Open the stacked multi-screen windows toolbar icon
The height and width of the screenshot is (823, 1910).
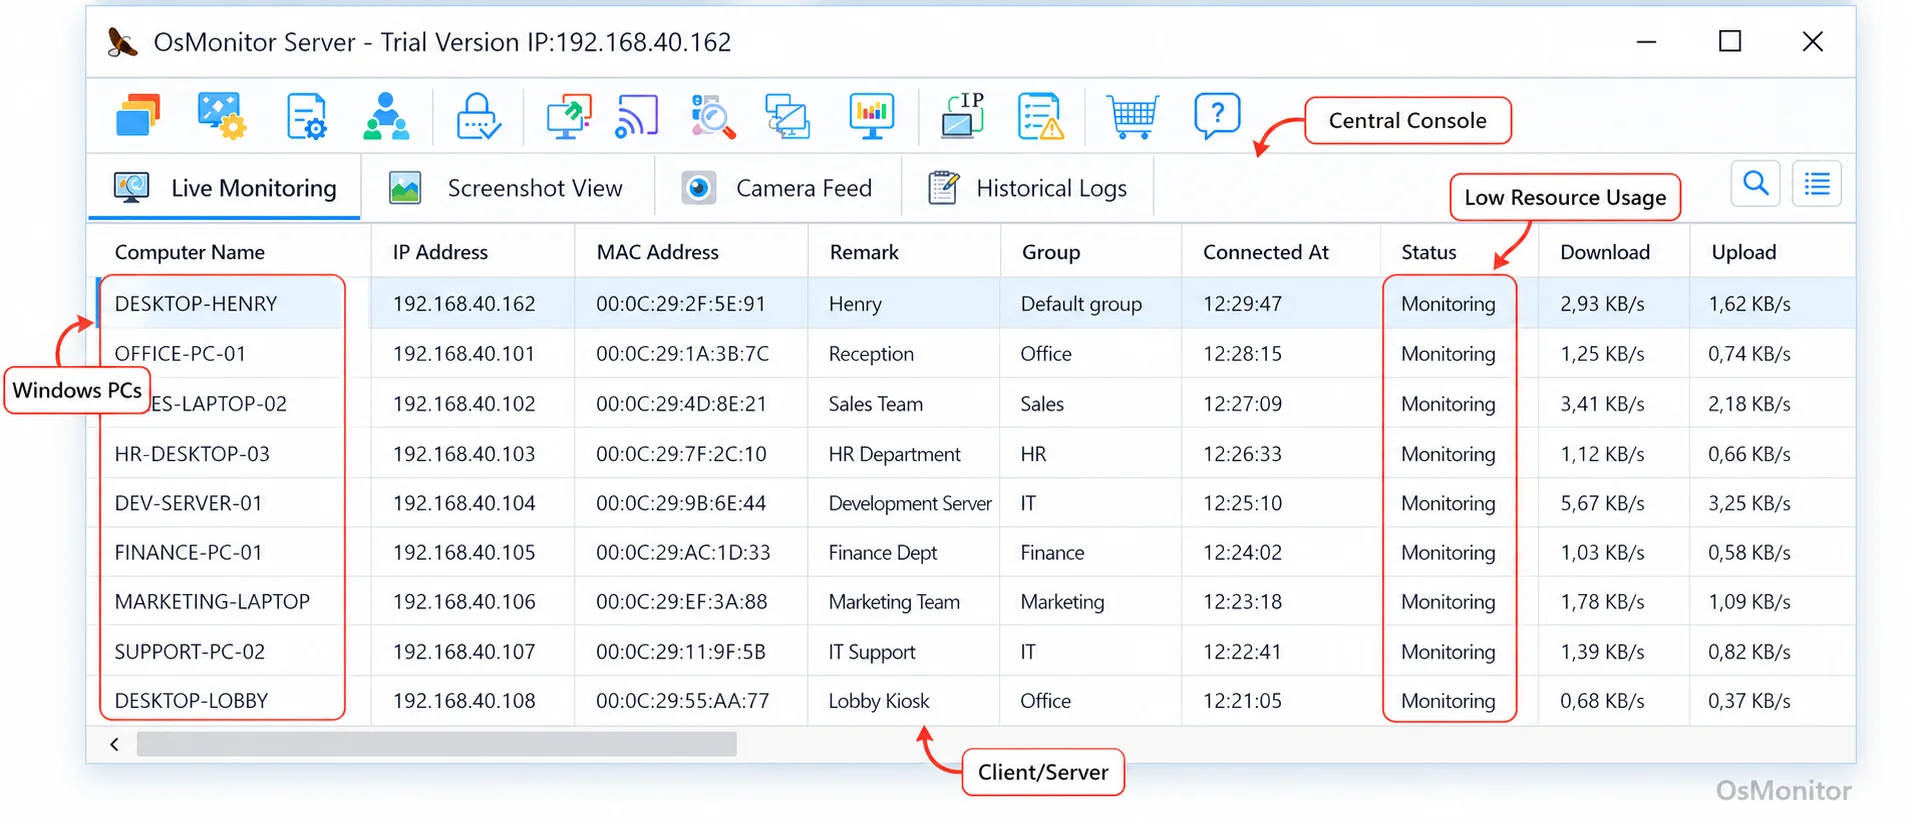tap(138, 116)
